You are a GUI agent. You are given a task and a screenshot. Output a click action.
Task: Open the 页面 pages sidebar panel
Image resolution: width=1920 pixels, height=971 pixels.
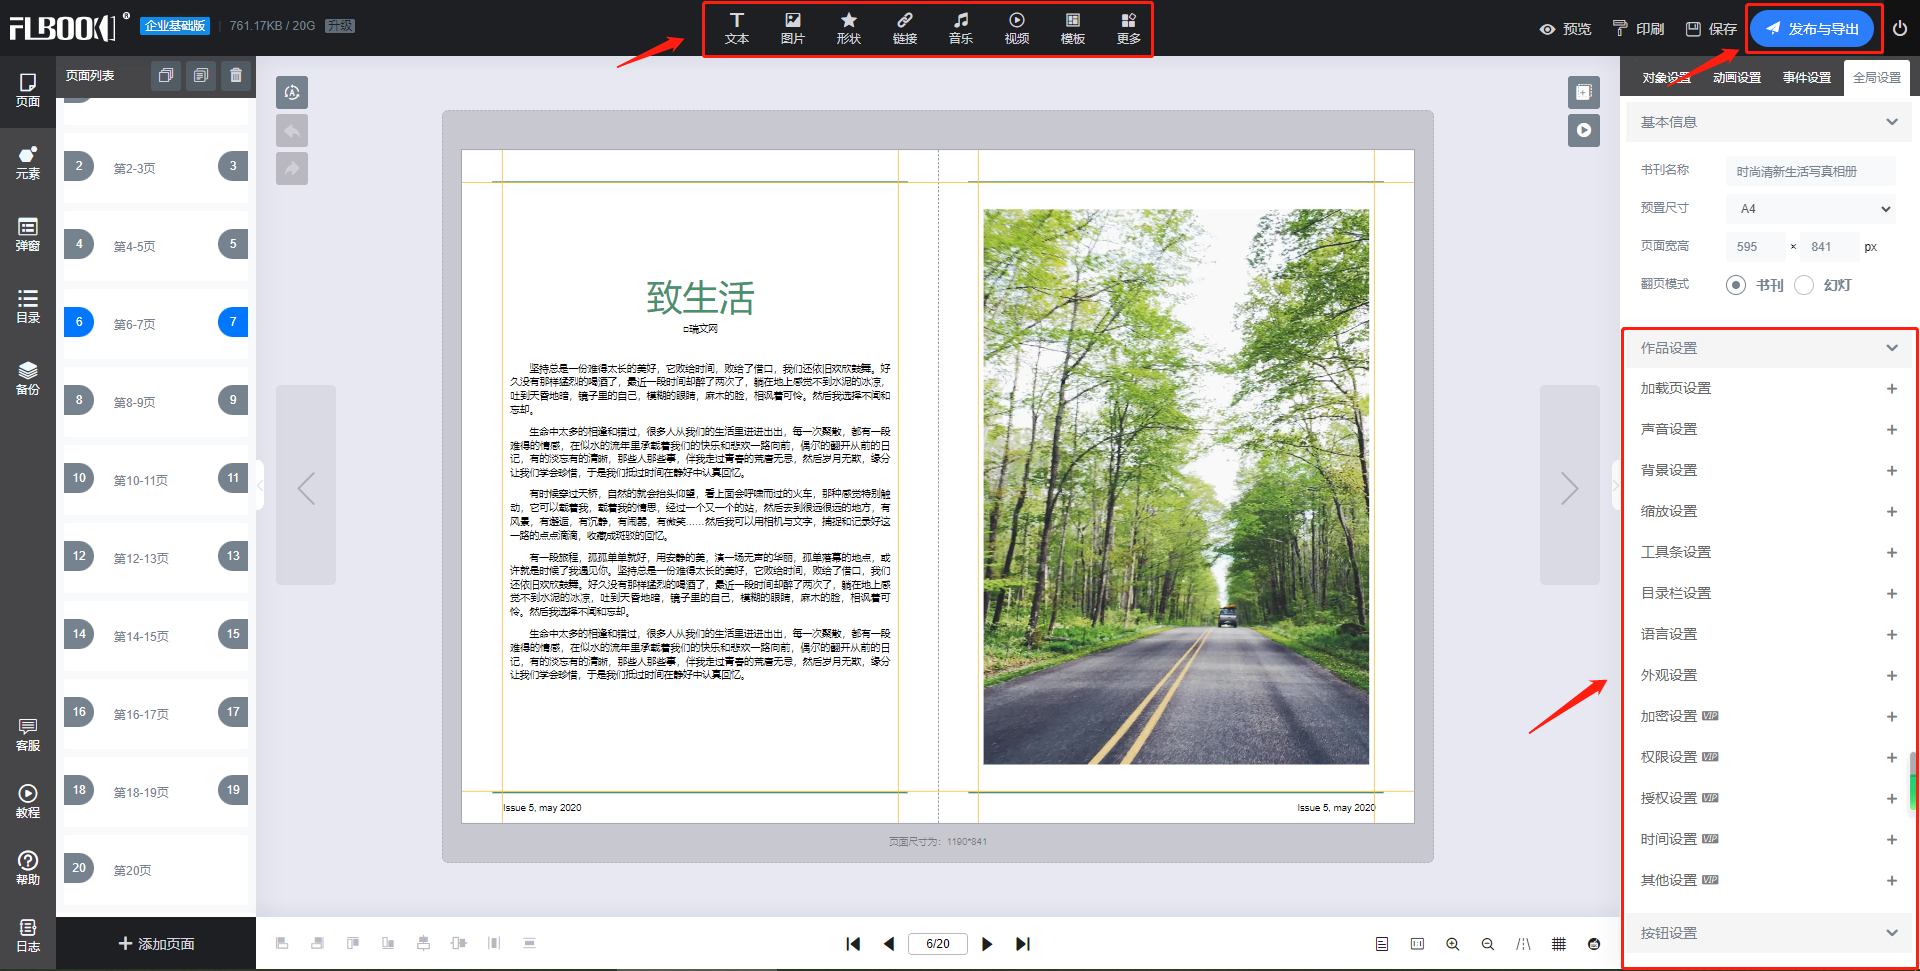tap(28, 90)
